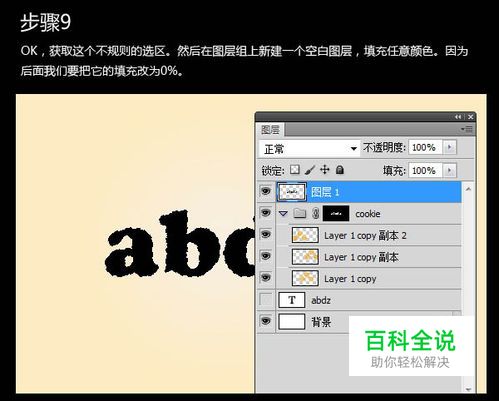
Task: Hide Layer 1 copy 副本 2
Action: point(266,234)
